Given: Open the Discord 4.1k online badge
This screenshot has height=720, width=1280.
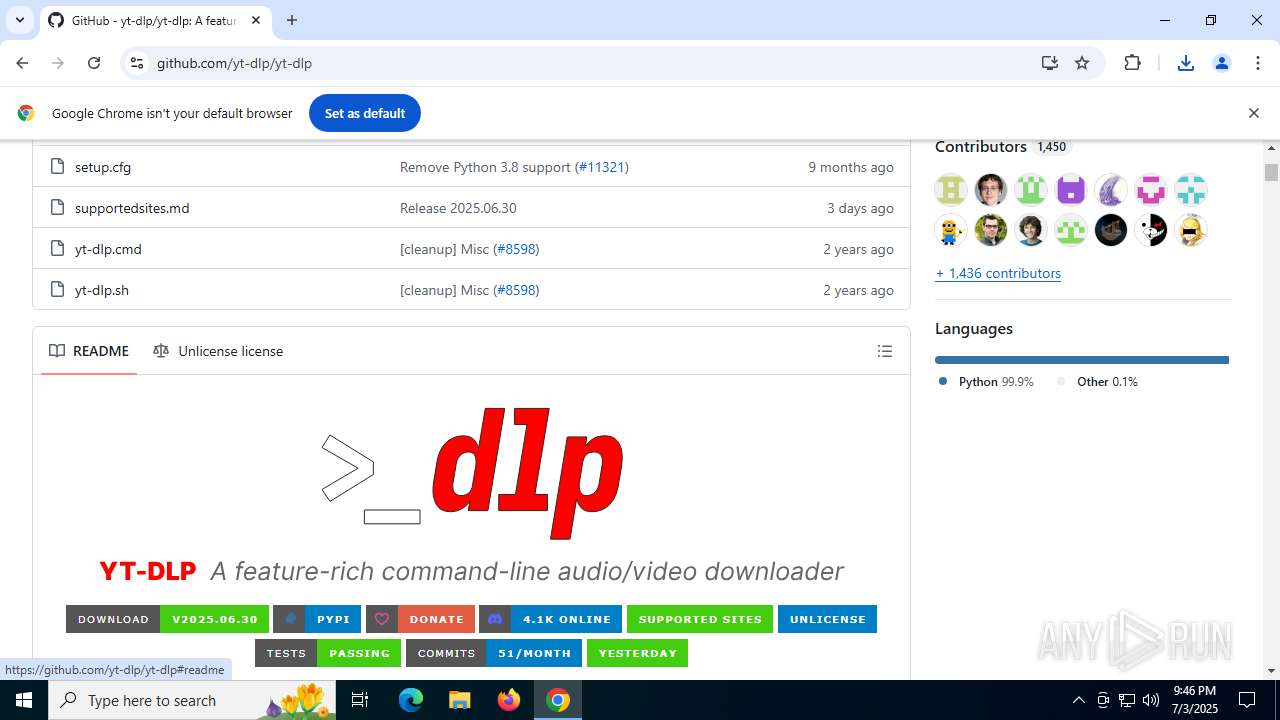Looking at the screenshot, I should [550, 619].
